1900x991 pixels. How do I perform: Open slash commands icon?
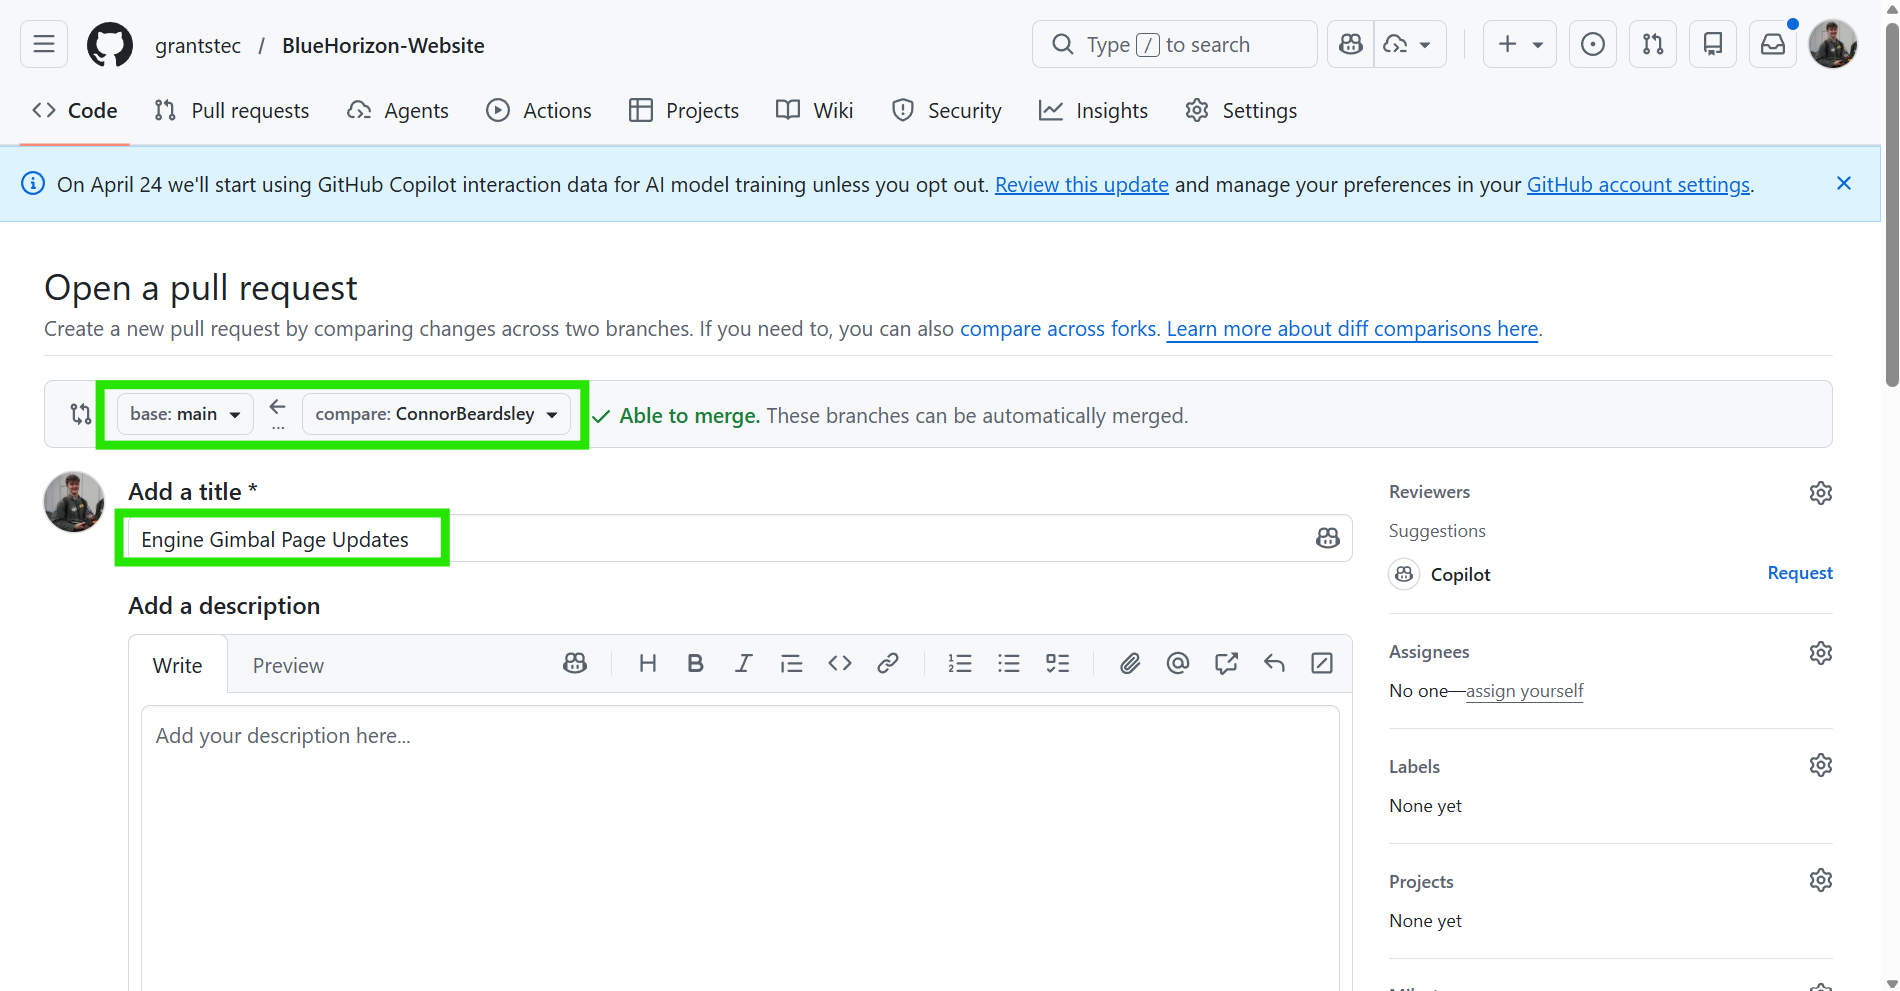pyautogui.click(x=1322, y=663)
